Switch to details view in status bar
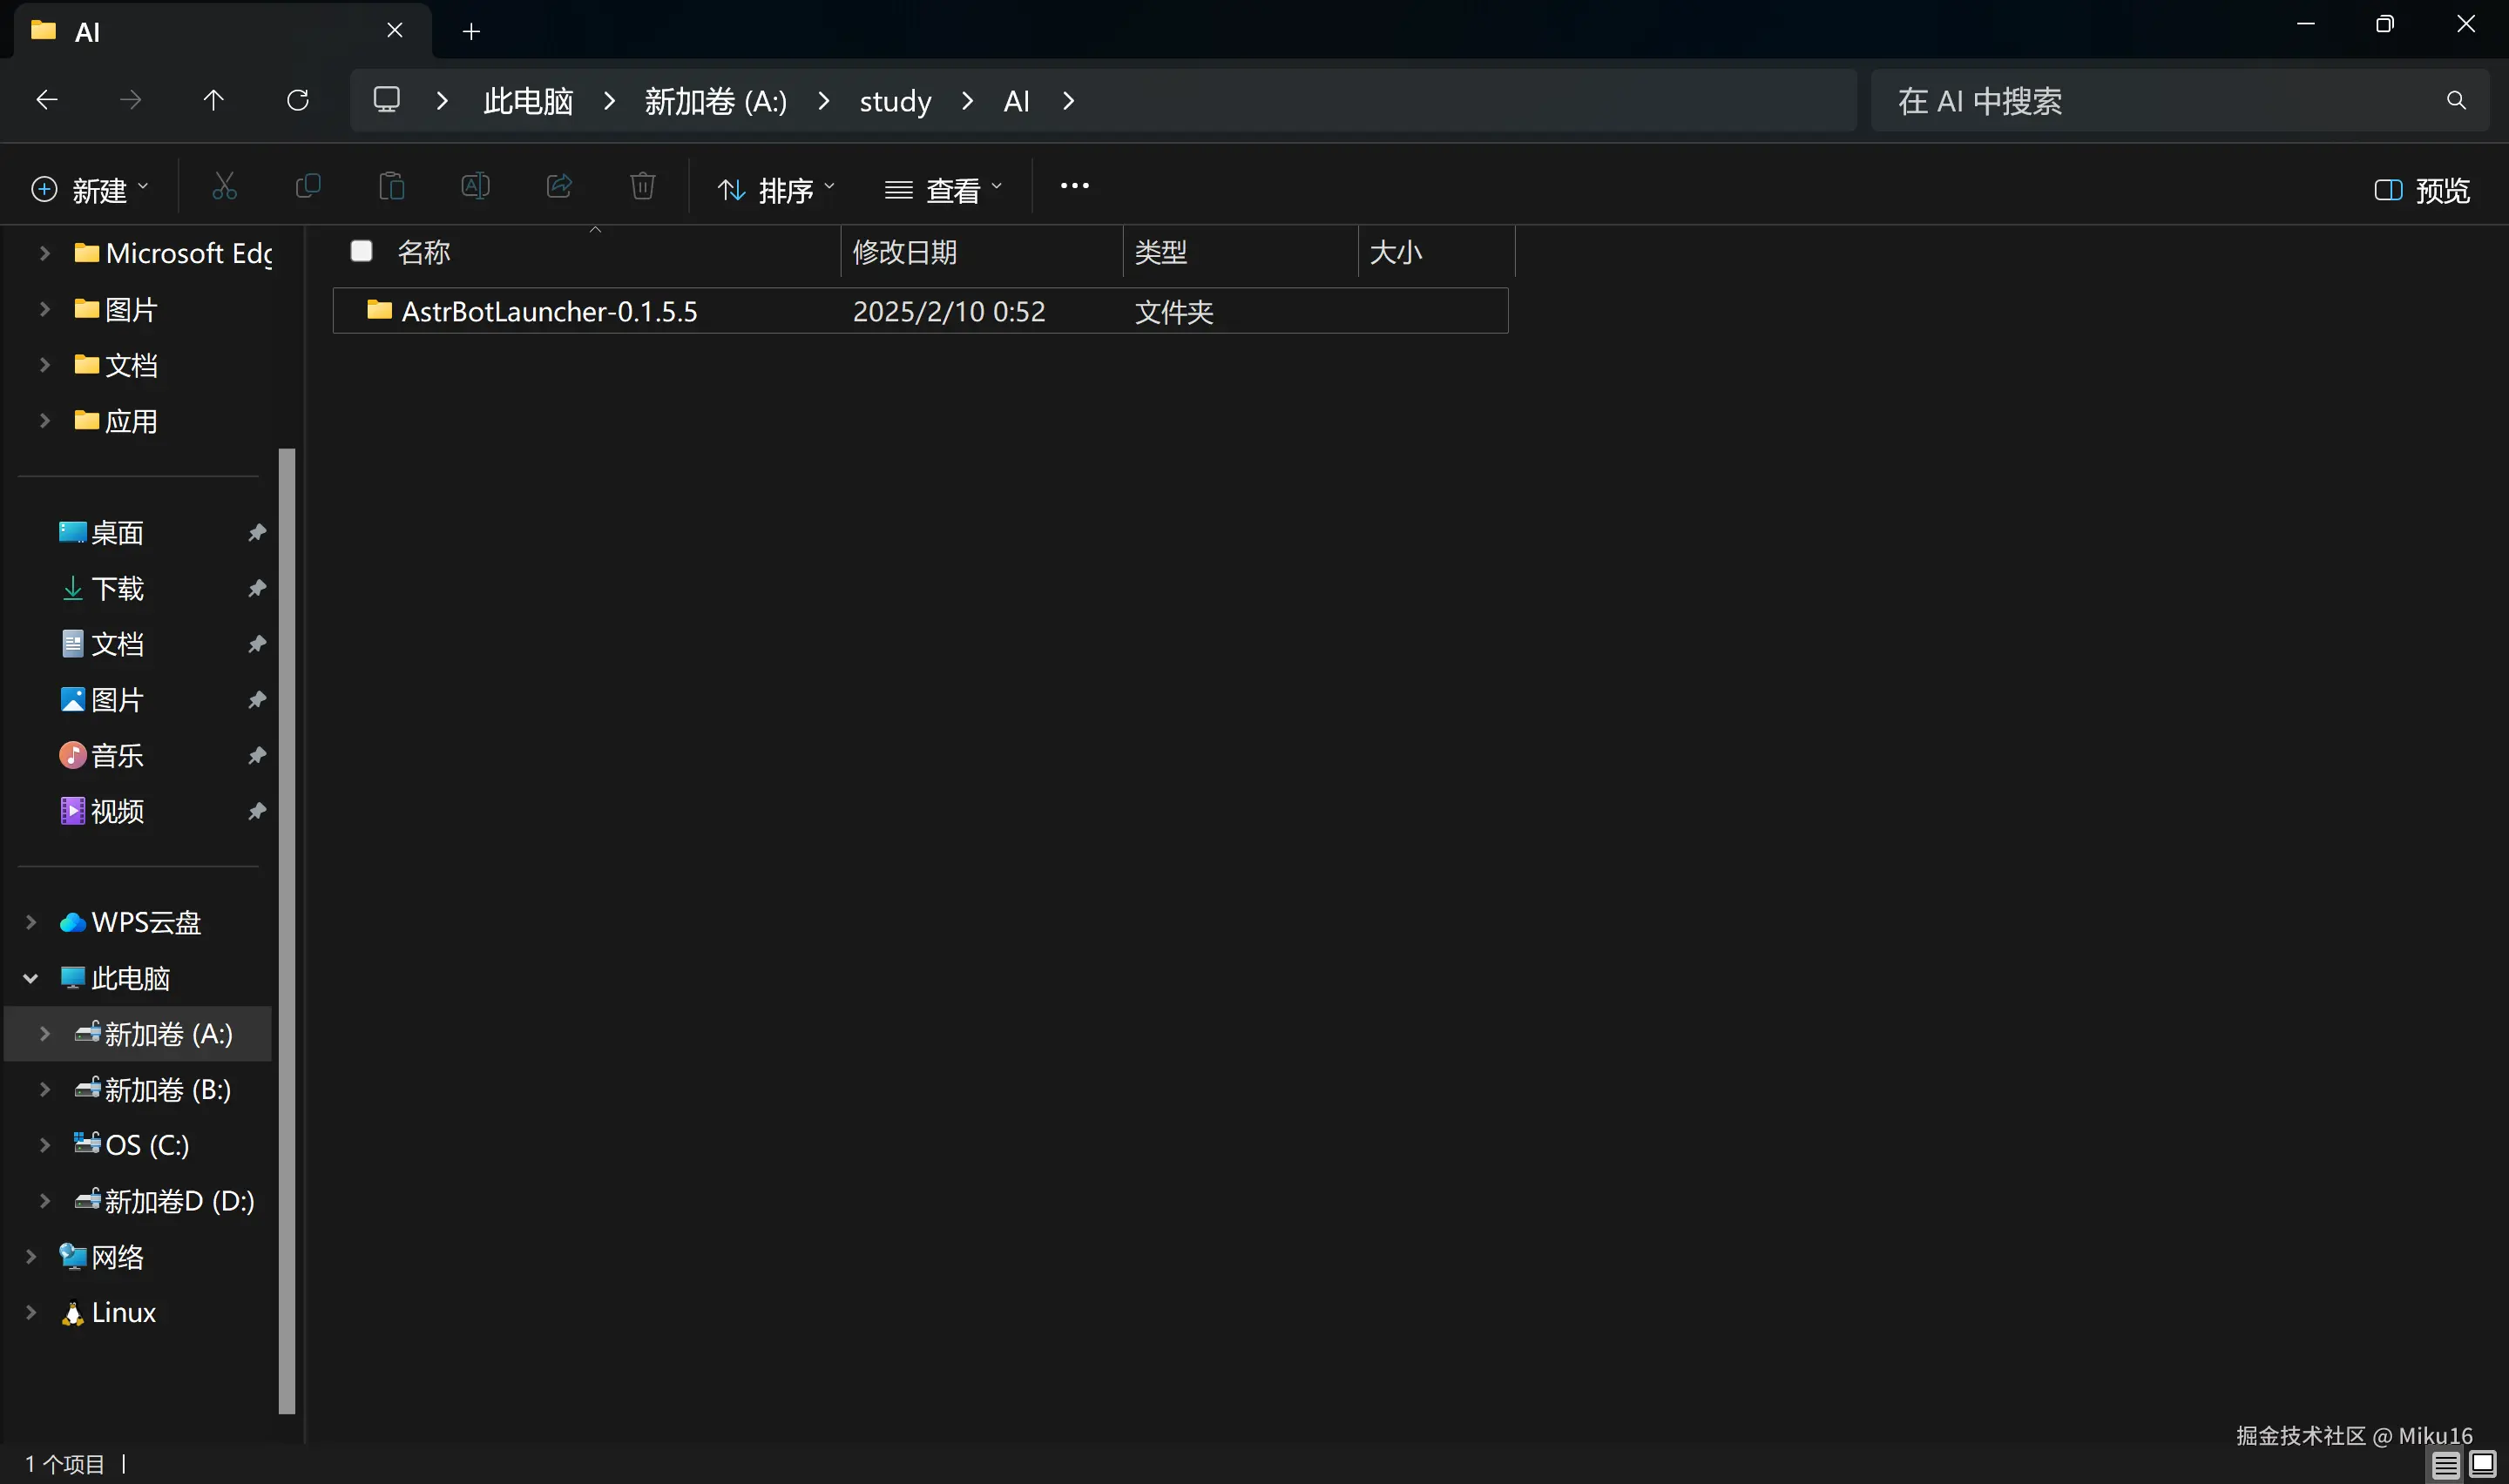 [x=2445, y=1465]
